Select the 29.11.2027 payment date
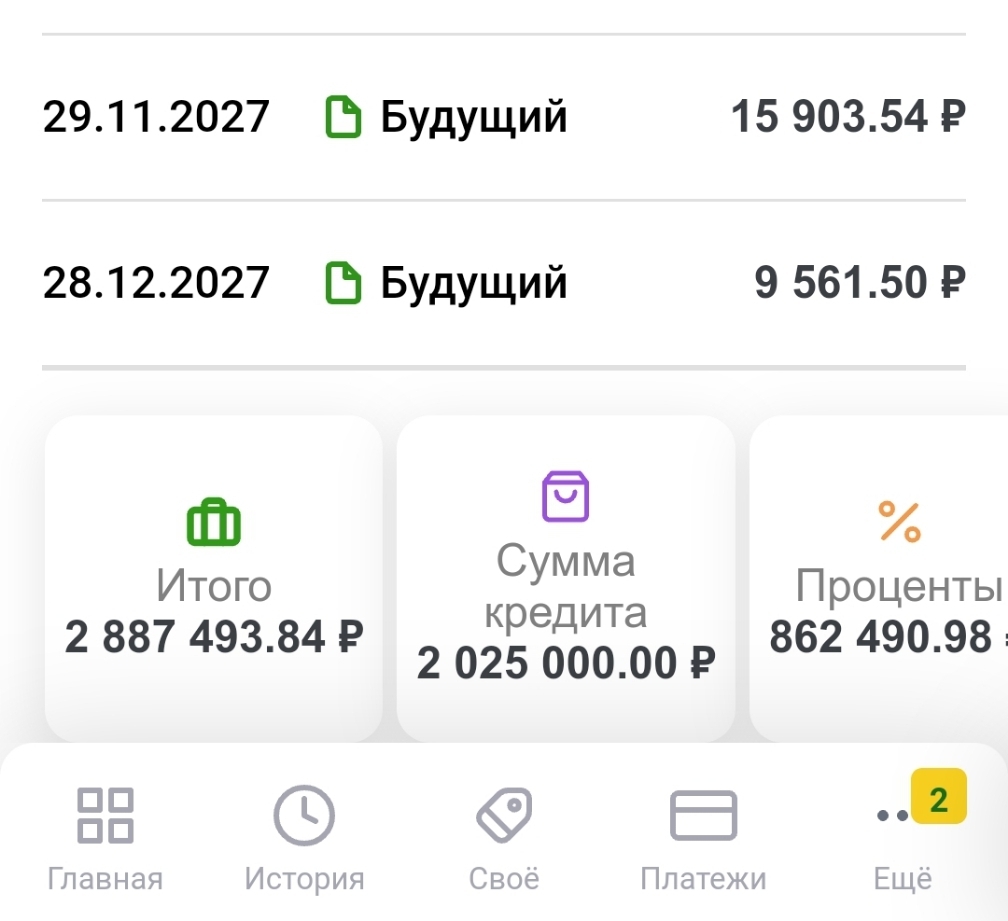This screenshot has height=921, width=1008. pyautogui.click(x=156, y=118)
